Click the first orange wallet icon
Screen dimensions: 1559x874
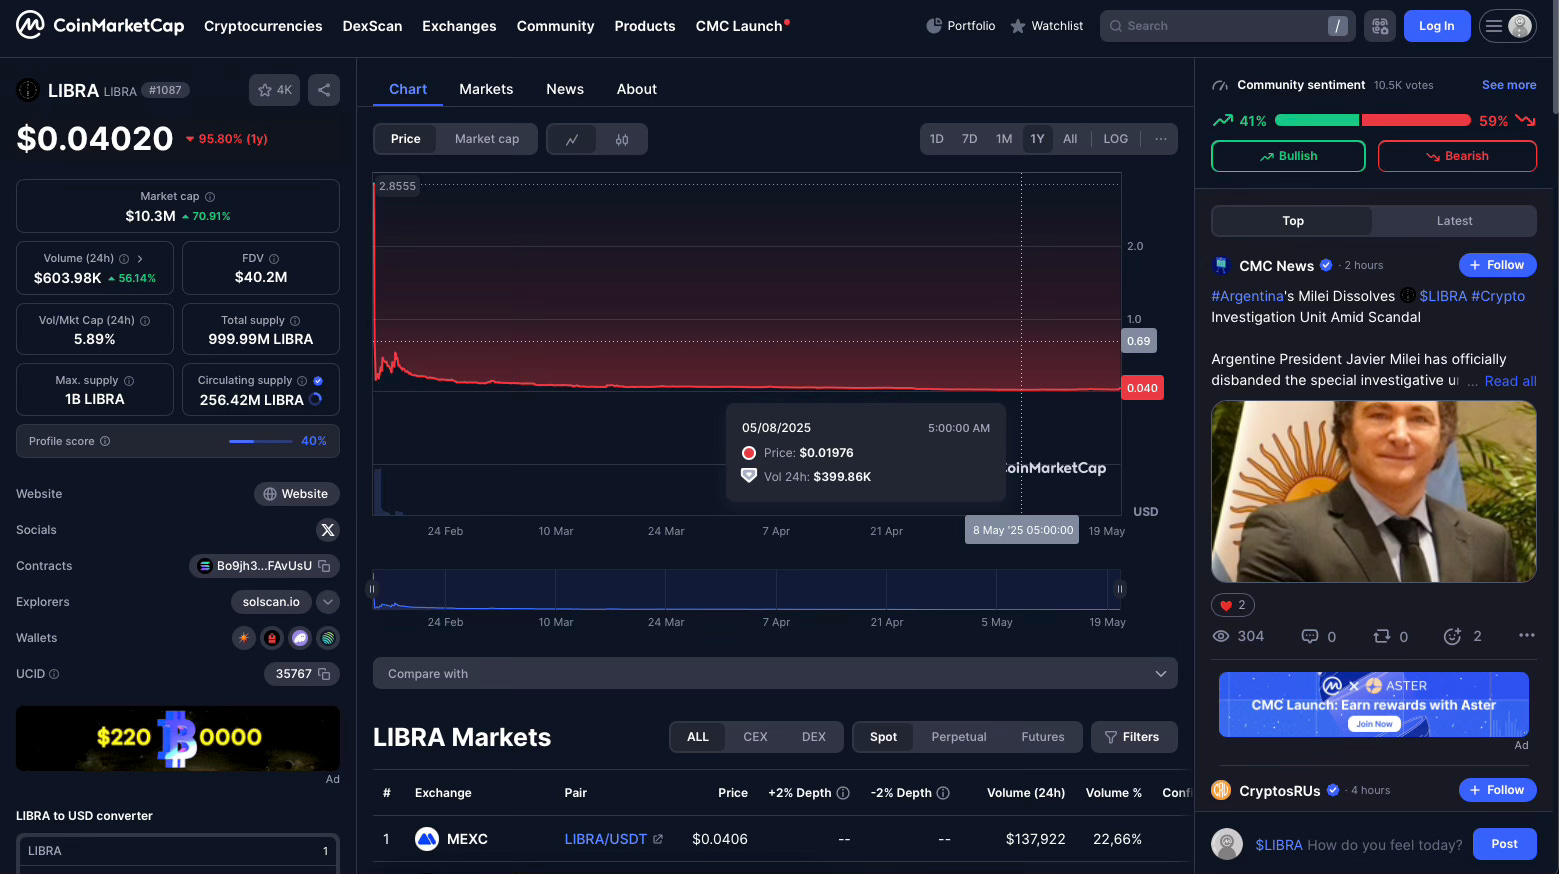point(243,638)
